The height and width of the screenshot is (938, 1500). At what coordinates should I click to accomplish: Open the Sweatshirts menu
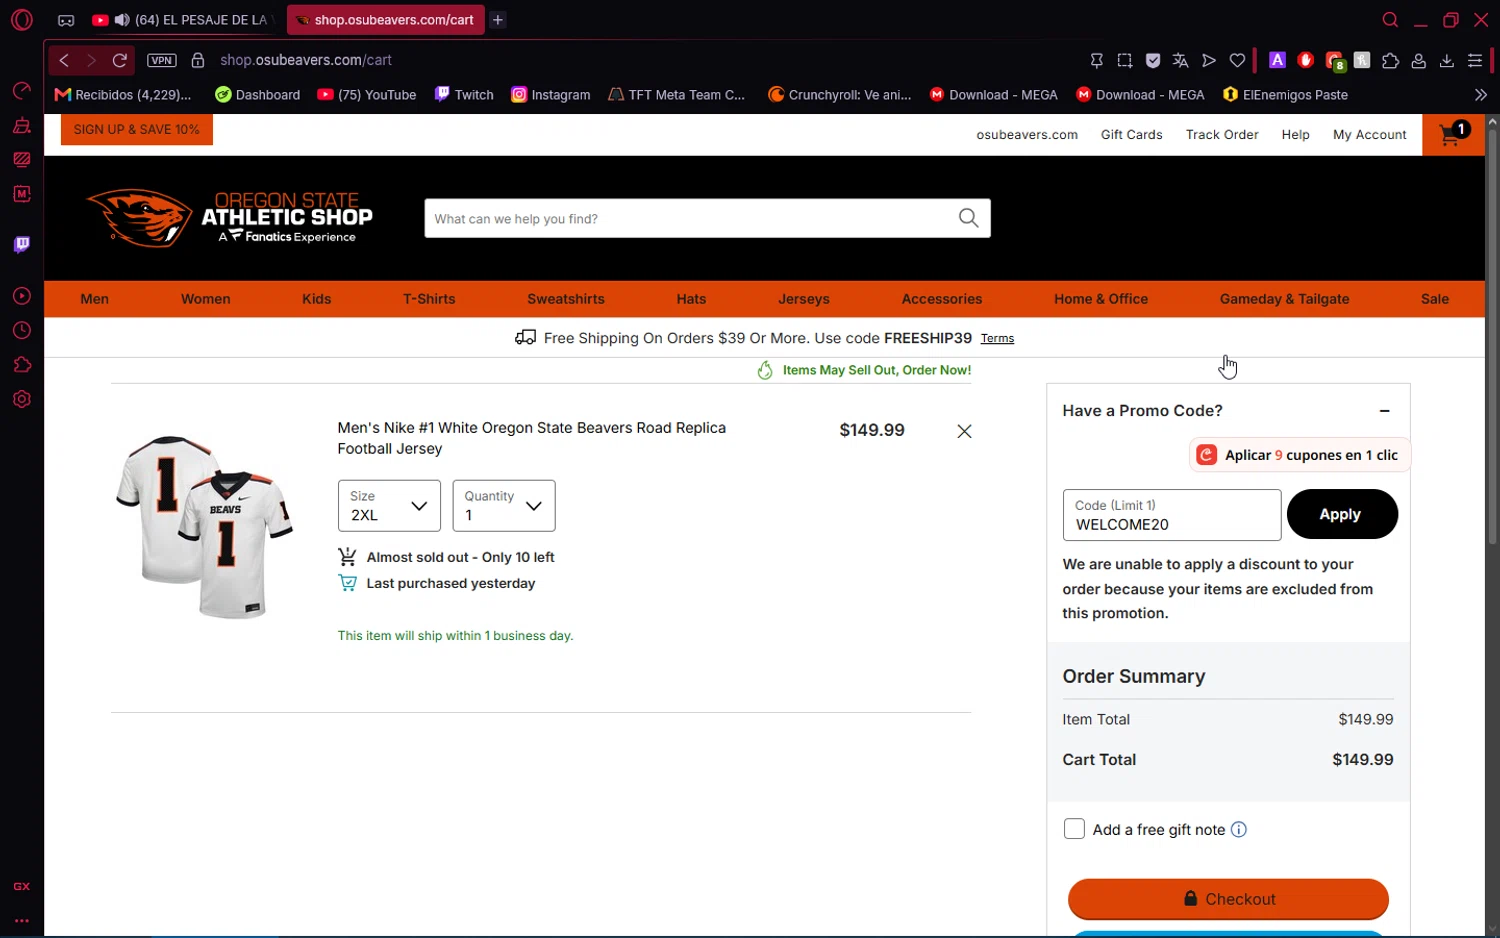click(x=566, y=299)
